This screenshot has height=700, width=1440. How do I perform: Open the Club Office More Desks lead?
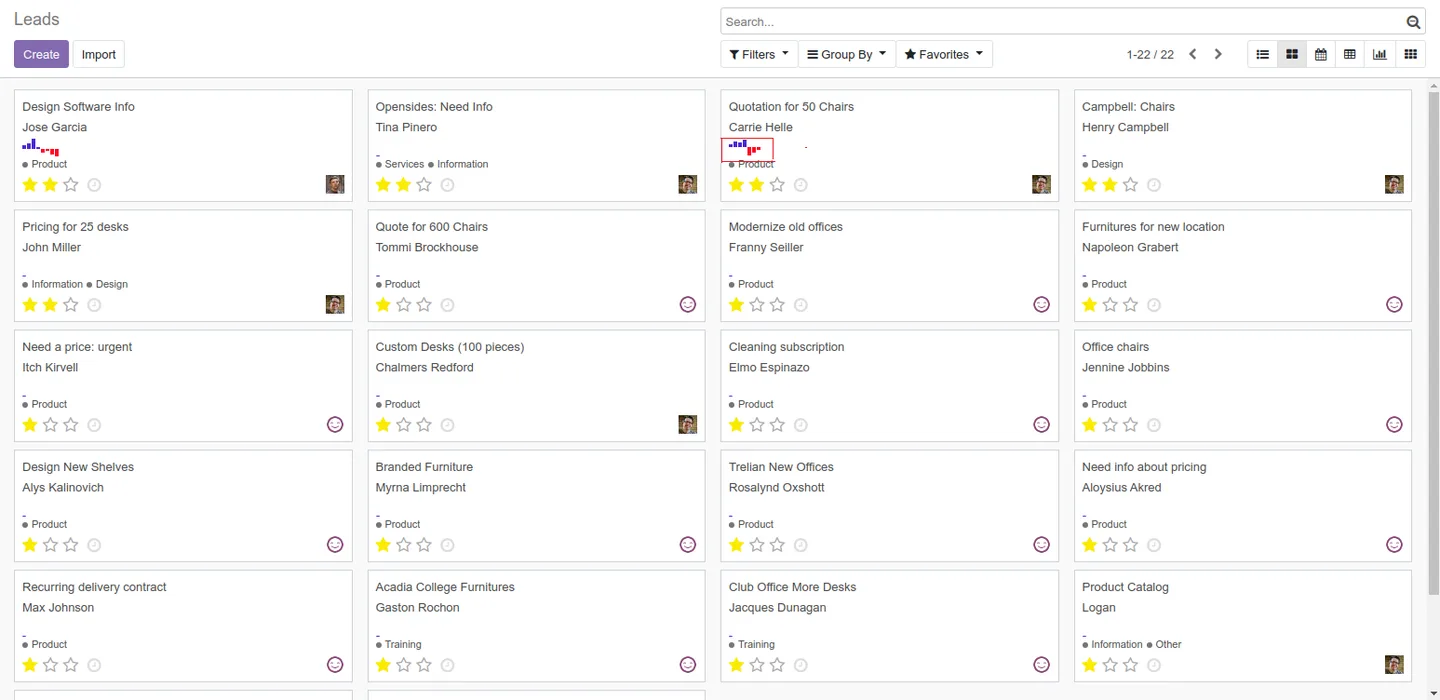[x=792, y=587]
